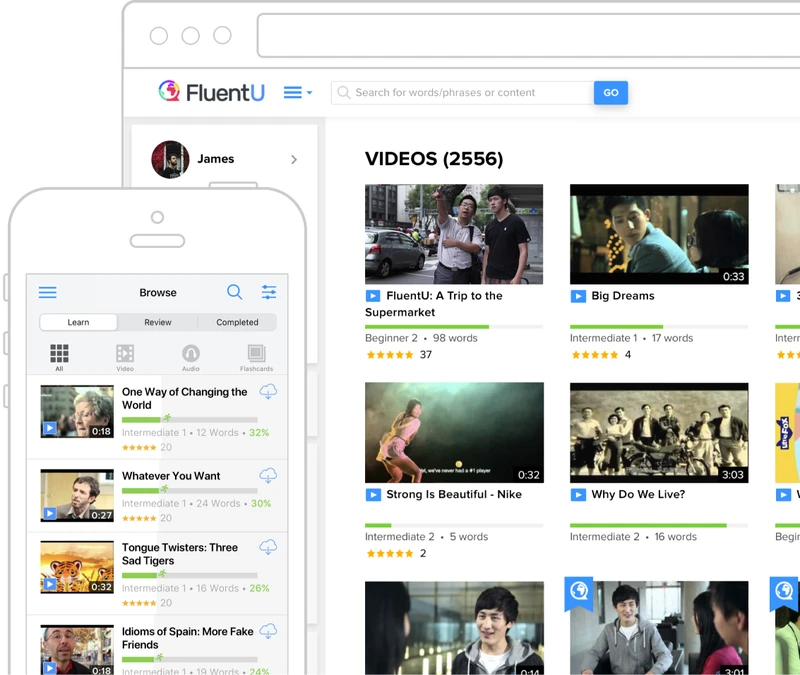Tap the search magnifier in the Browse screen
Screen dimensions: 800x675
[x=234, y=292]
